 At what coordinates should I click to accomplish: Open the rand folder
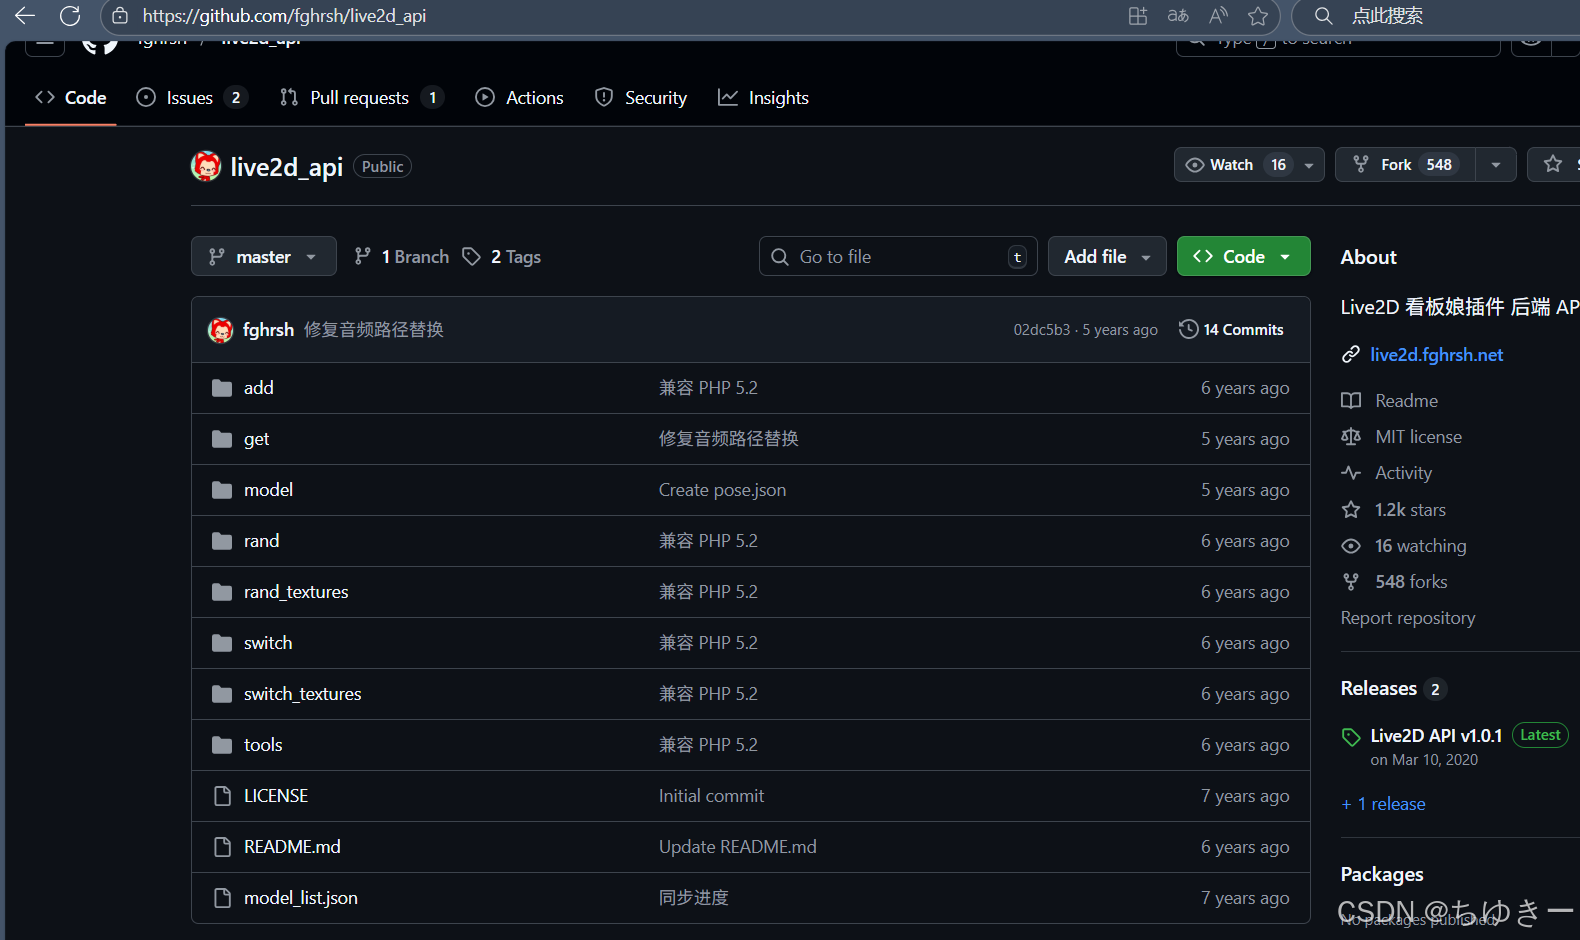point(261,541)
